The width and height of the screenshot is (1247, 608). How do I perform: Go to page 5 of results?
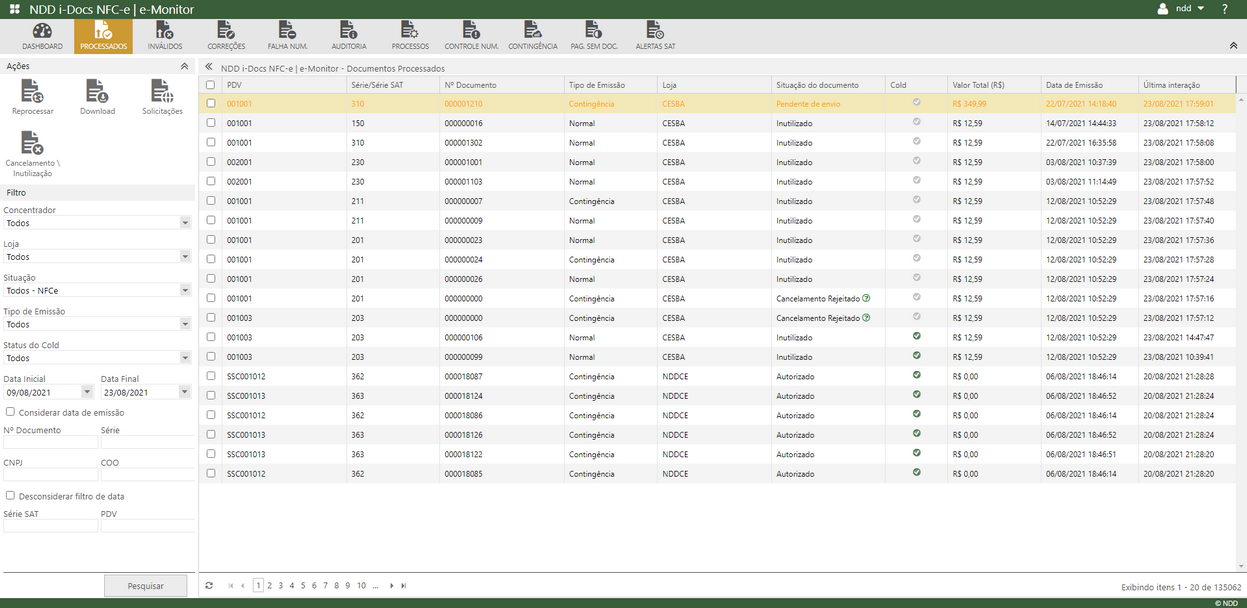click(303, 585)
